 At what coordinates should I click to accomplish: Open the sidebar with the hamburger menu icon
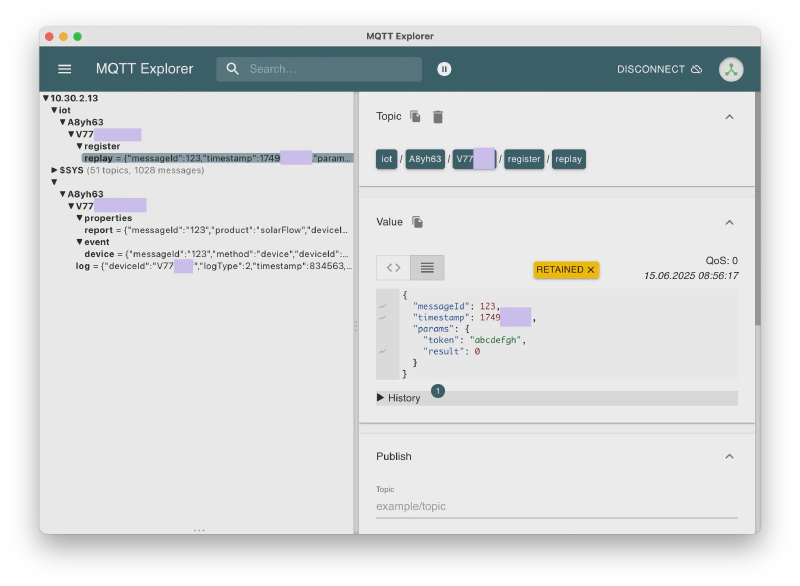[x=64, y=69]
